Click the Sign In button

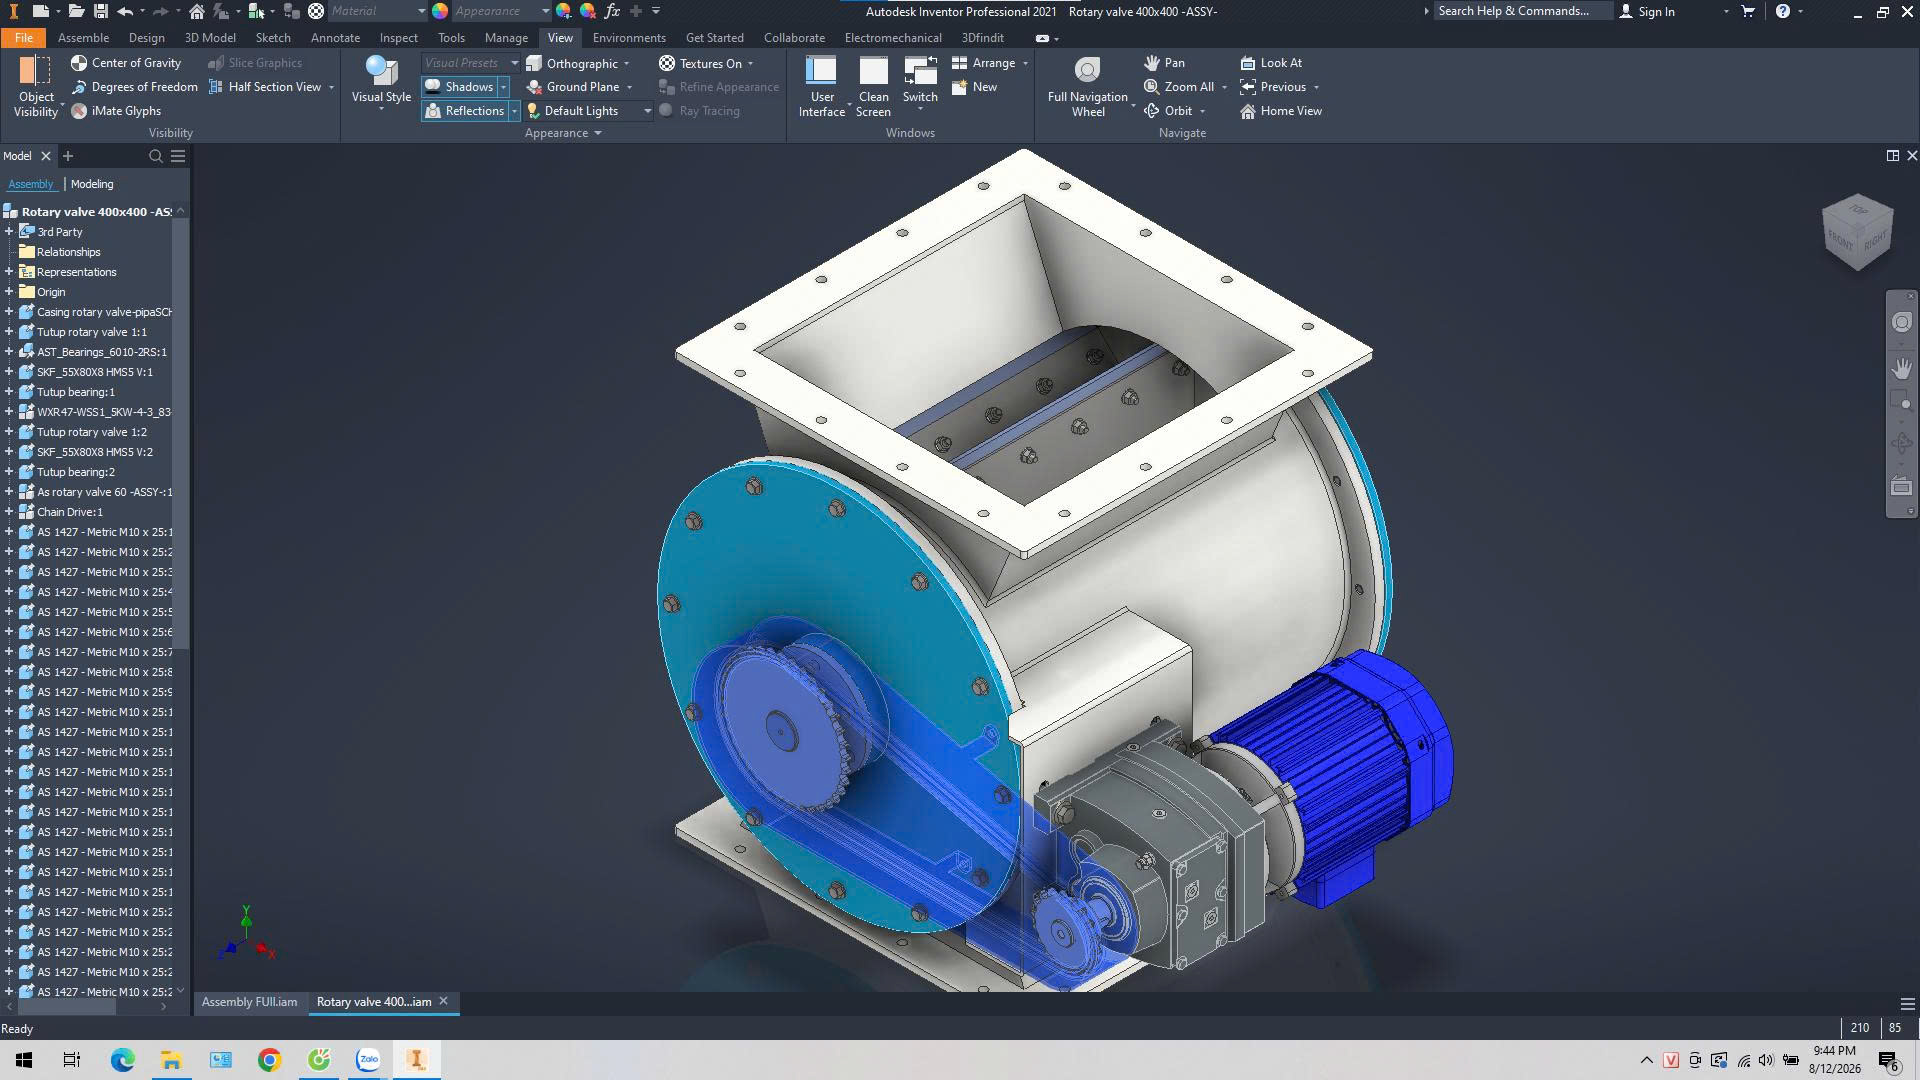point(1647,11)
